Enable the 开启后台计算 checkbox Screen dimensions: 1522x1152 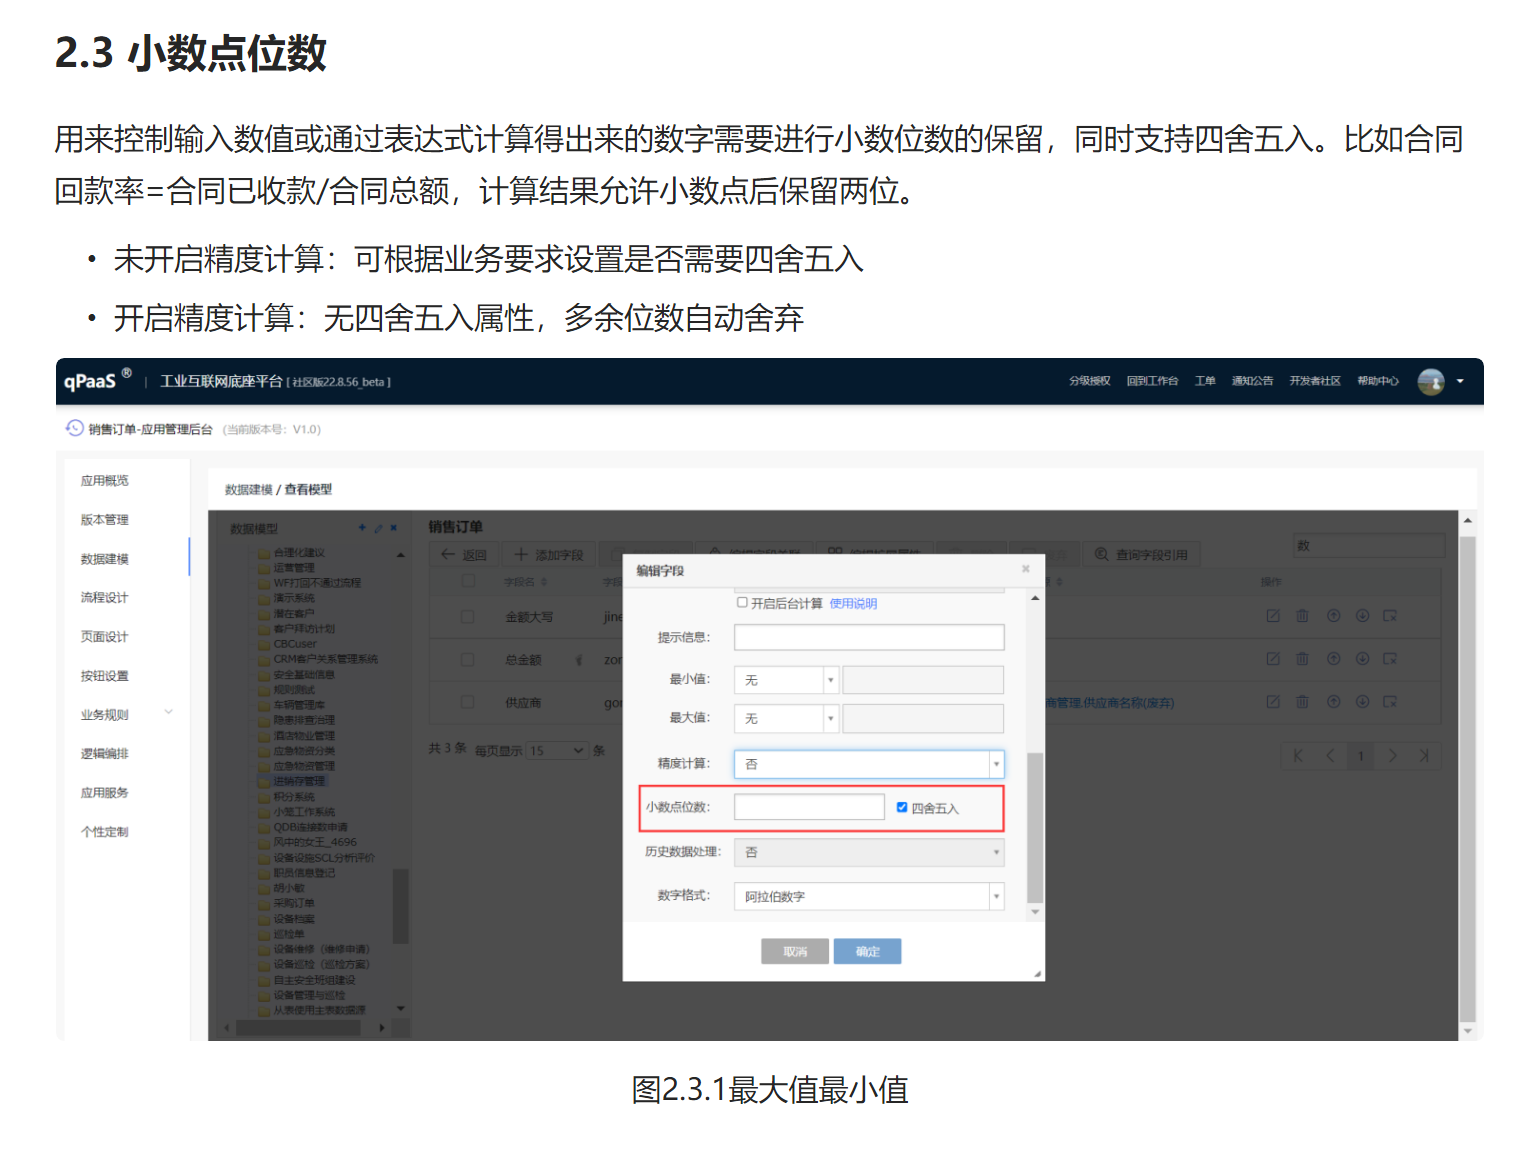(742, 603)
